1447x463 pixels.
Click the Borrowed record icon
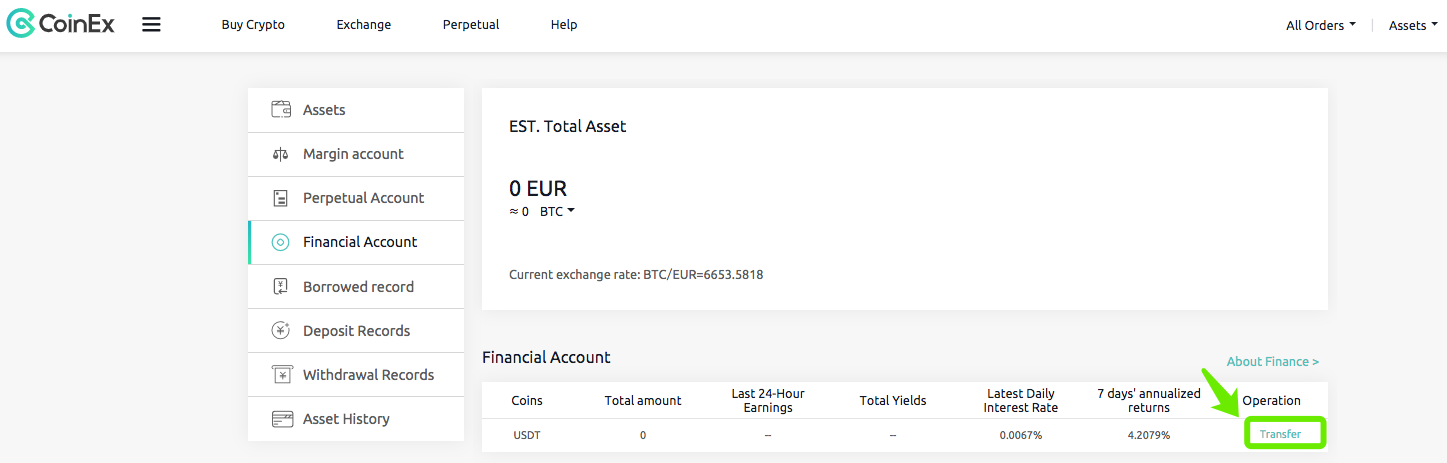[x=281, y=286]
